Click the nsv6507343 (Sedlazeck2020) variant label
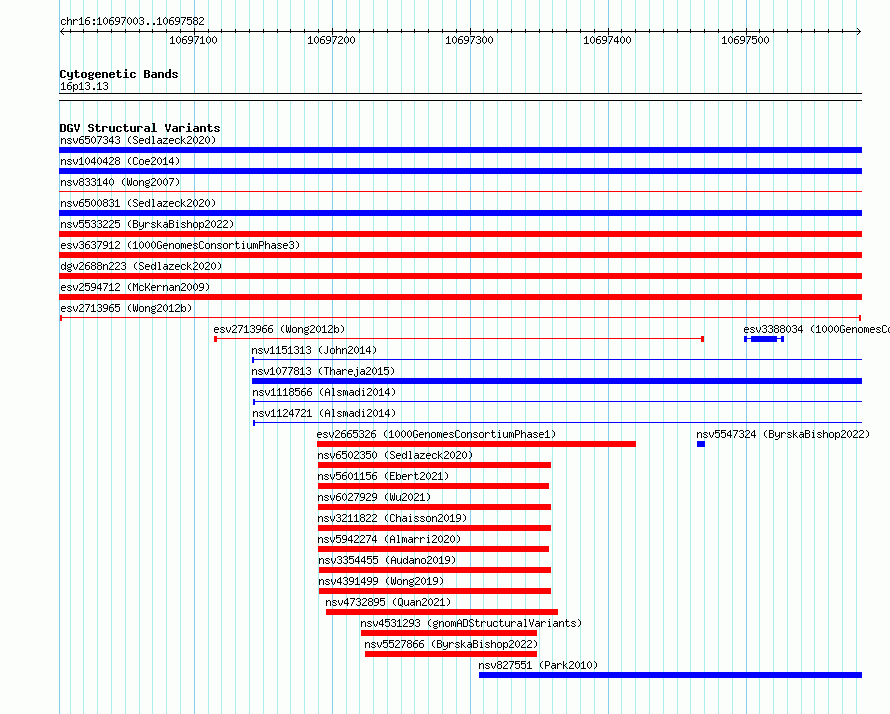 click(x=138, y=140)
